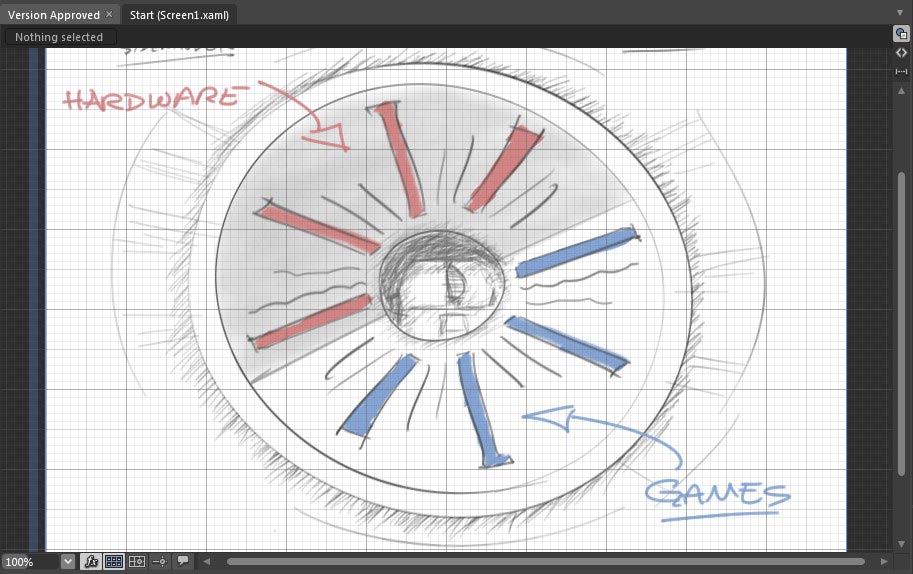Viewport: 913px width, 574px height.
Task: Switch to the Start (Screen1.xaml) tab
Action: tap(179, 15)
